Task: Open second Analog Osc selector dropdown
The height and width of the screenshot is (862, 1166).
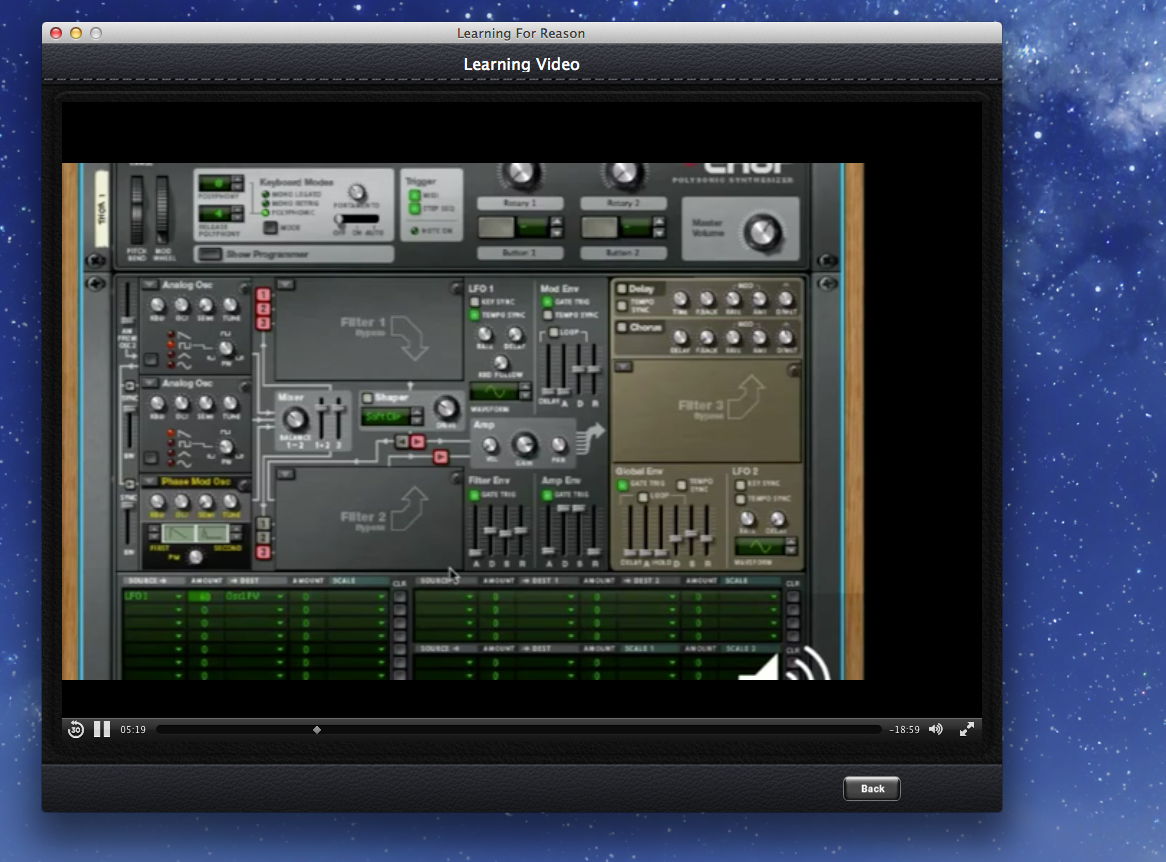Action: 149,383
